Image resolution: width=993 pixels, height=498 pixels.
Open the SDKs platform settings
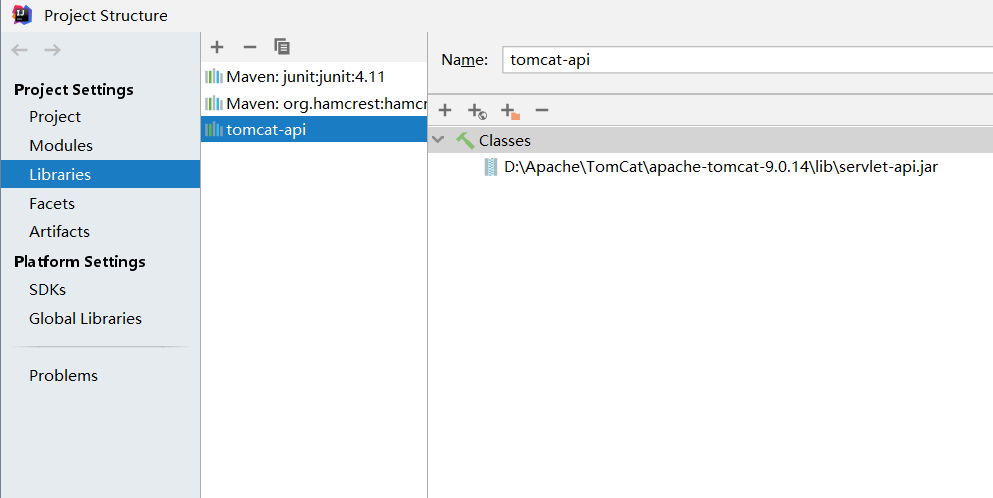[47, 290]
